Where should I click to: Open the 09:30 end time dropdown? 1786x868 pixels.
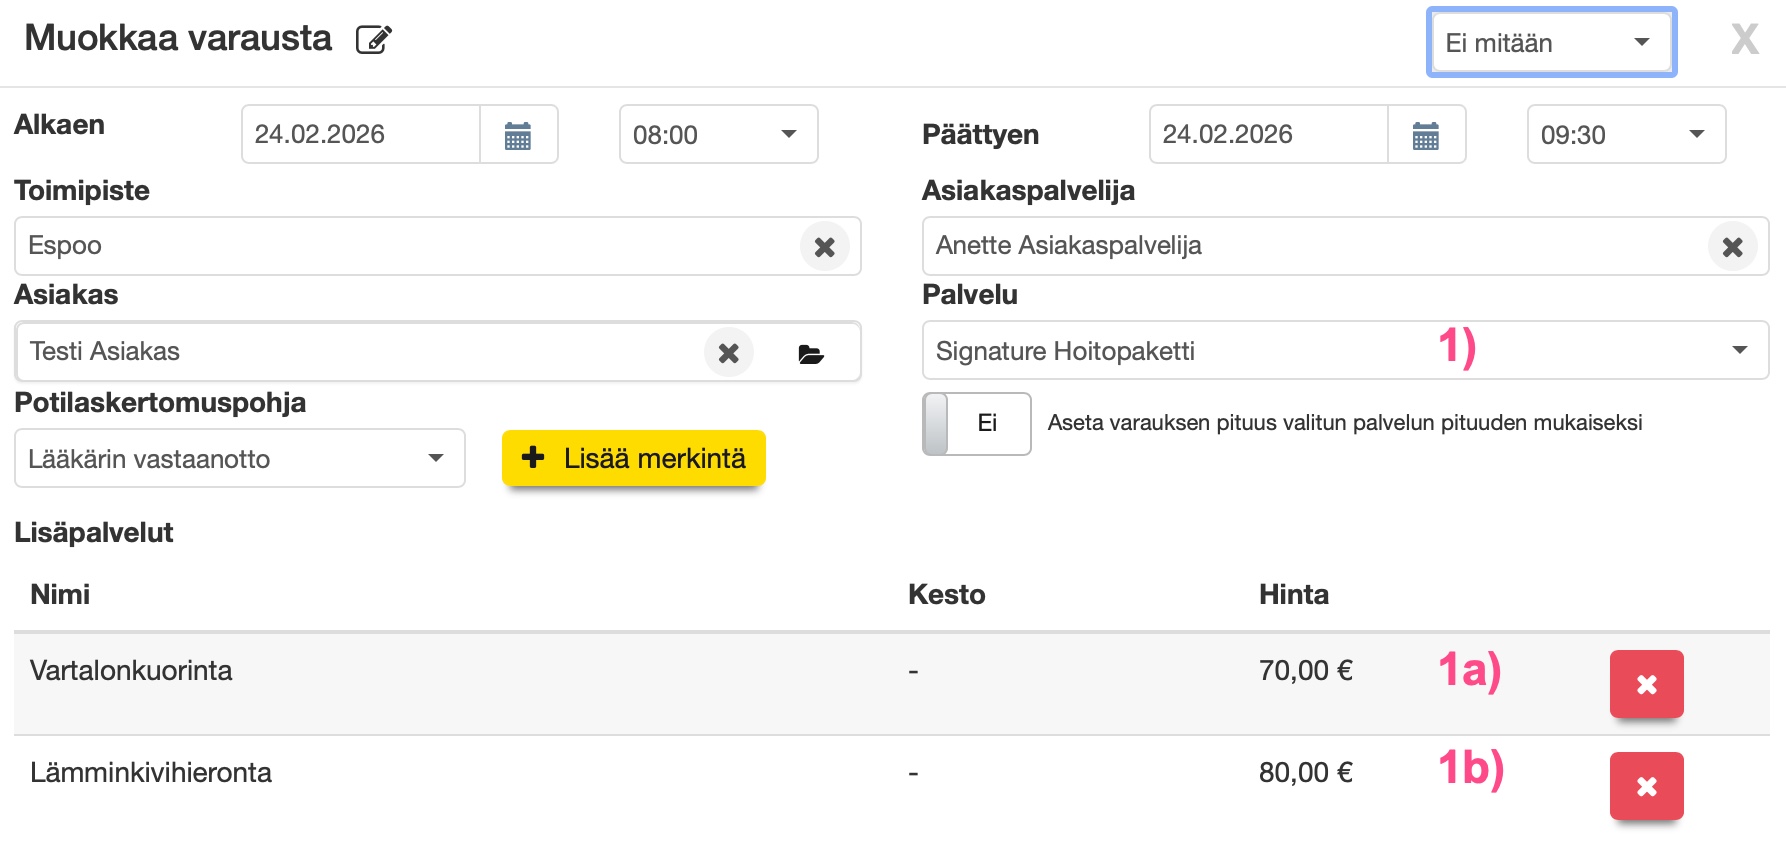coord(1626,135)
